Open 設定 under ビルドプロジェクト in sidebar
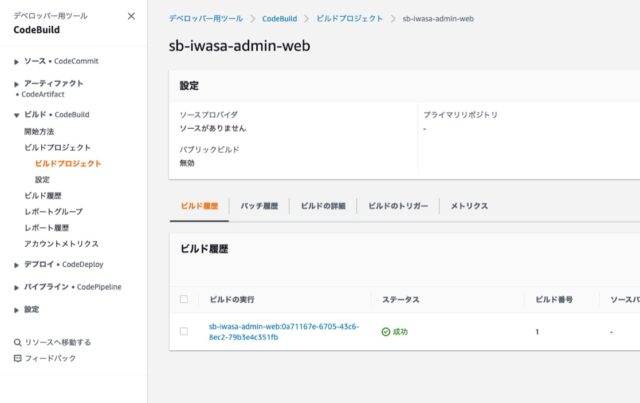This screenshot has height=403, width=640. 42,180
